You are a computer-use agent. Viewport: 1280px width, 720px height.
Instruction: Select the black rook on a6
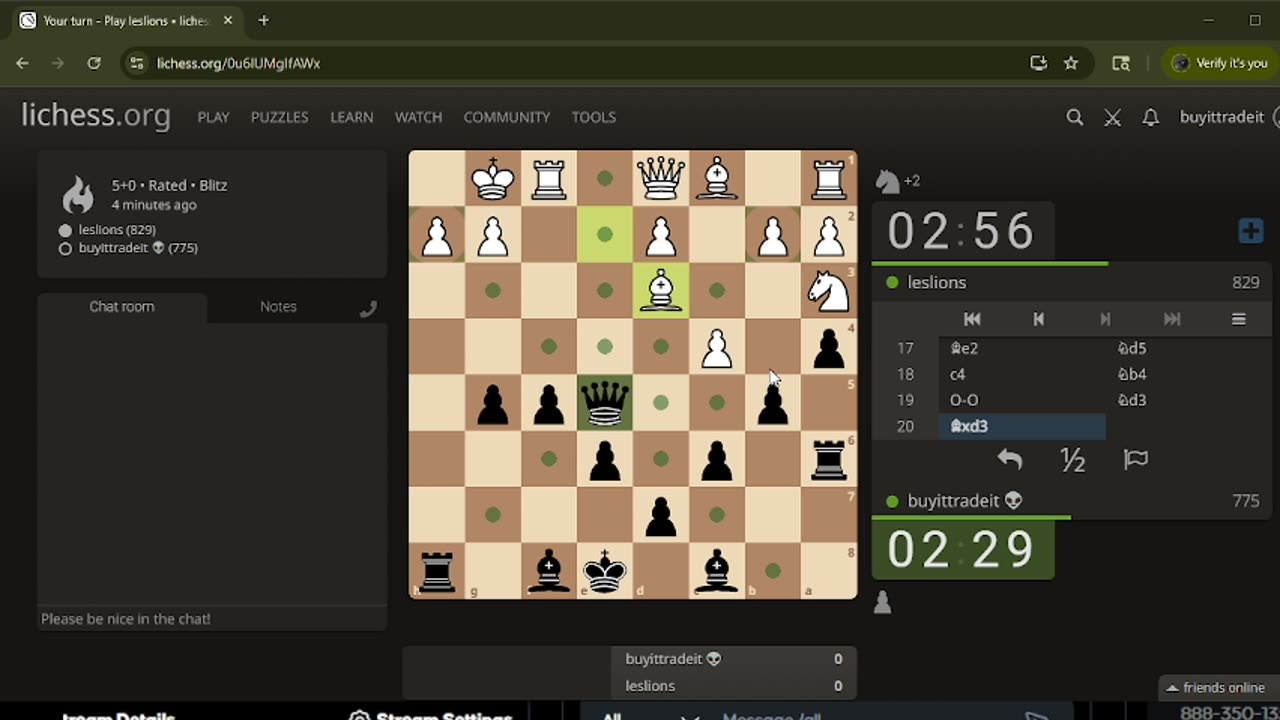829,459
